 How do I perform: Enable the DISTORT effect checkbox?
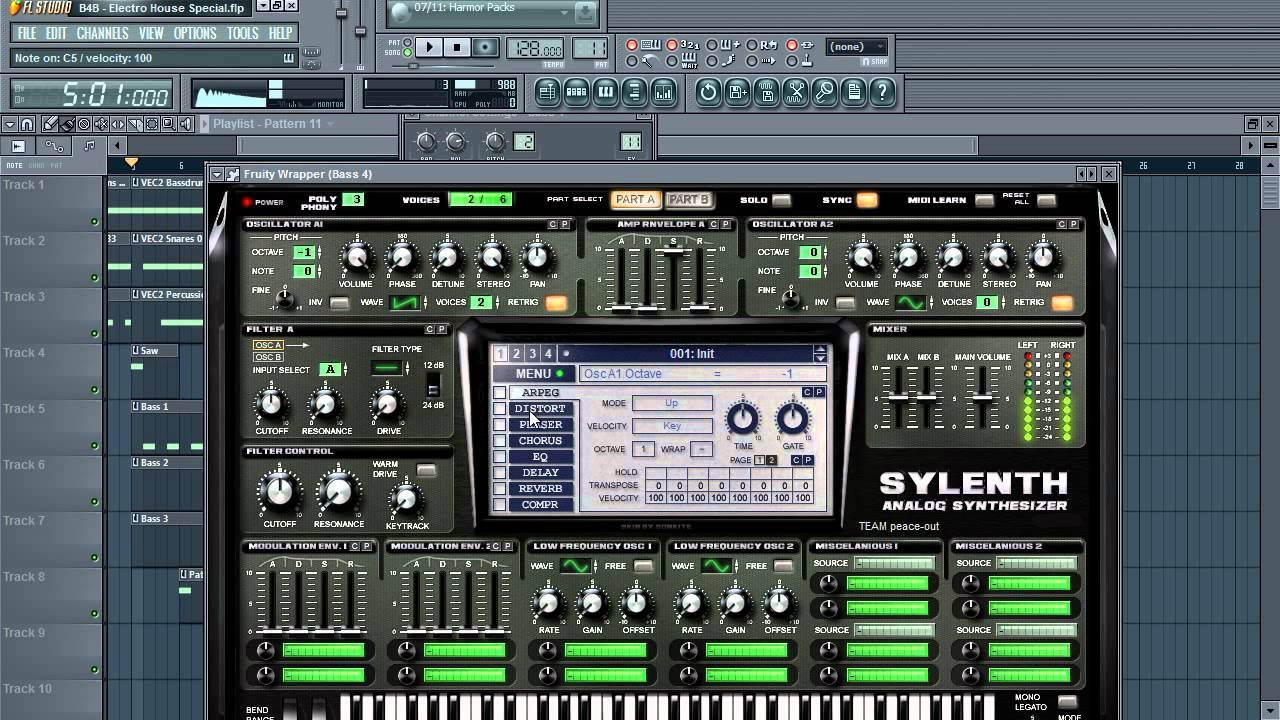[500, 409]
